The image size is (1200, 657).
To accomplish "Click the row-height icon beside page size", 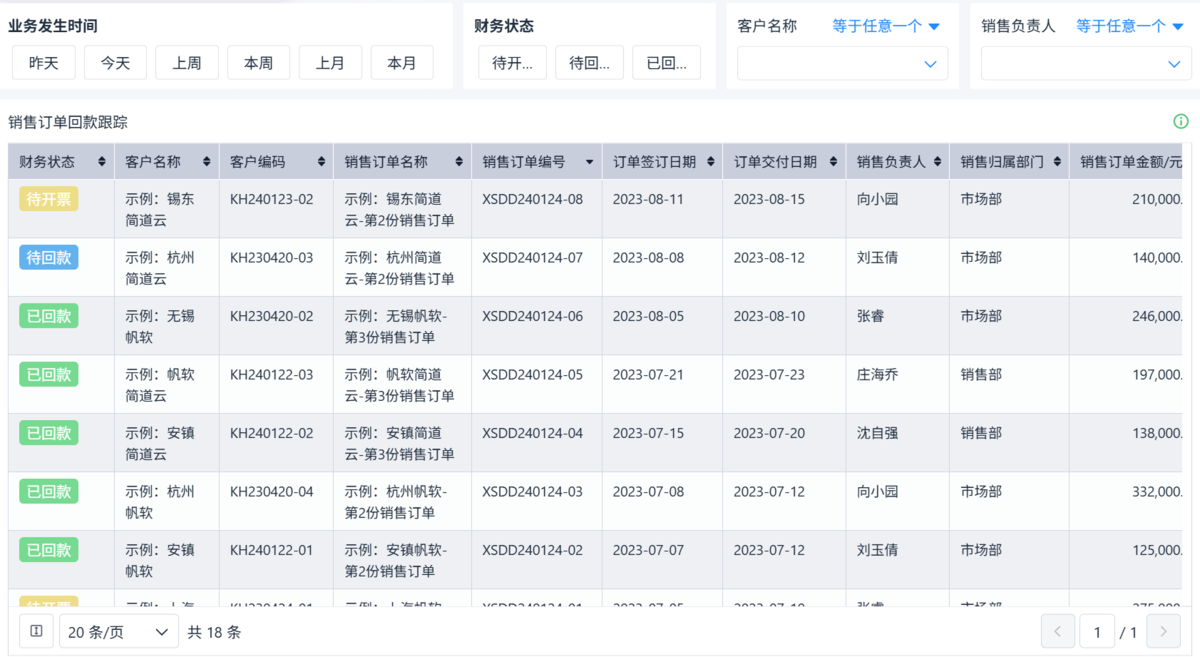I will [36, 631].
